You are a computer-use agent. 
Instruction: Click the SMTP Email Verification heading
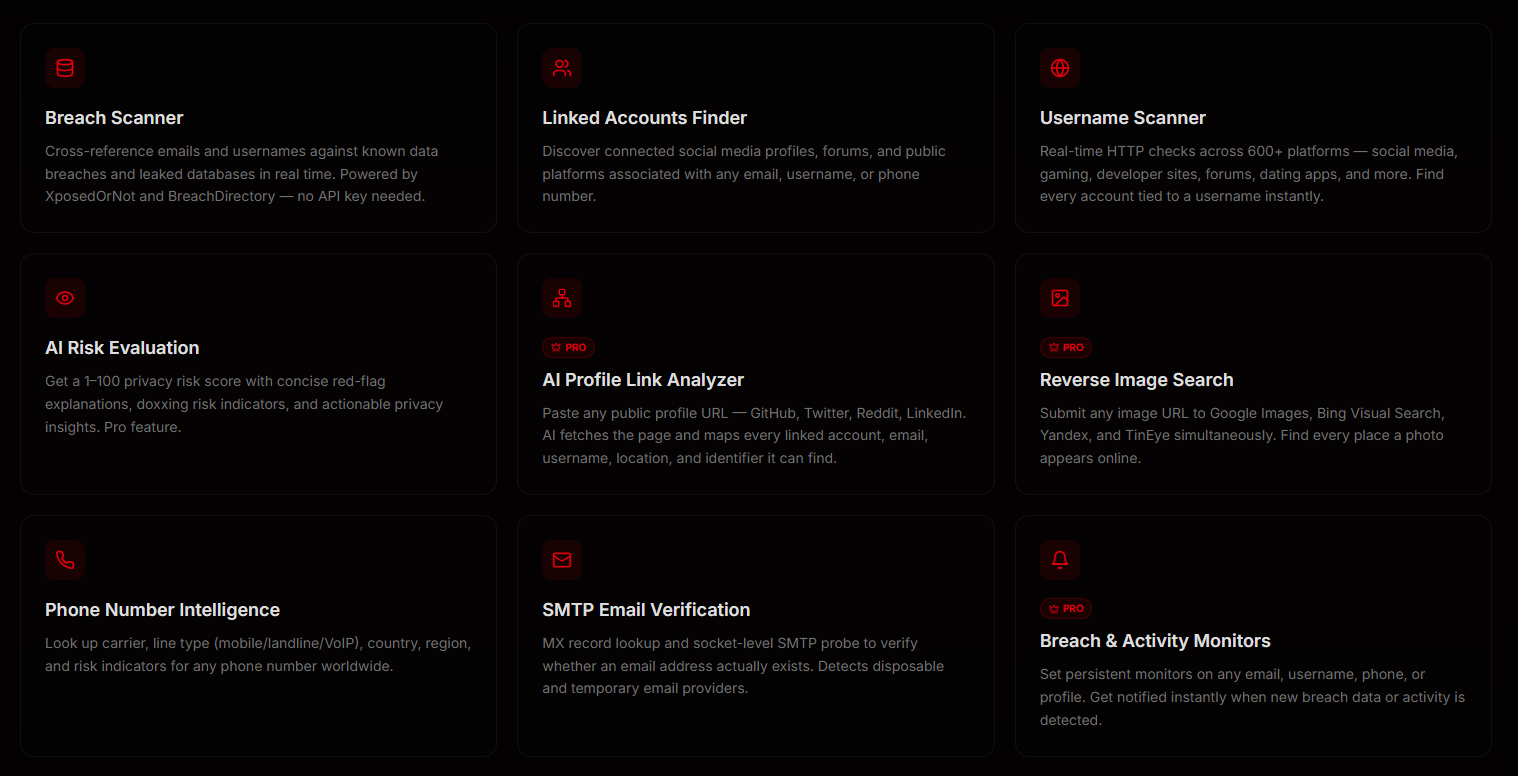[646, 609]
